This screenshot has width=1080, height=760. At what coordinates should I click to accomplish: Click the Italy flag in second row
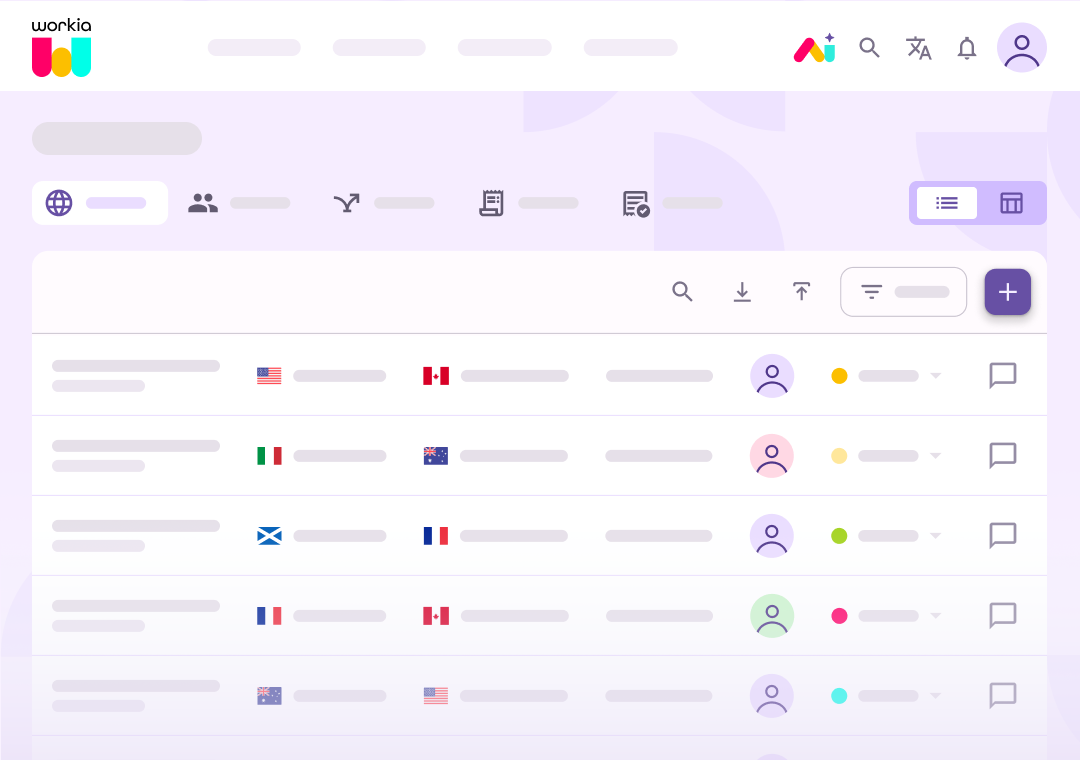click(x=269, y=455)
